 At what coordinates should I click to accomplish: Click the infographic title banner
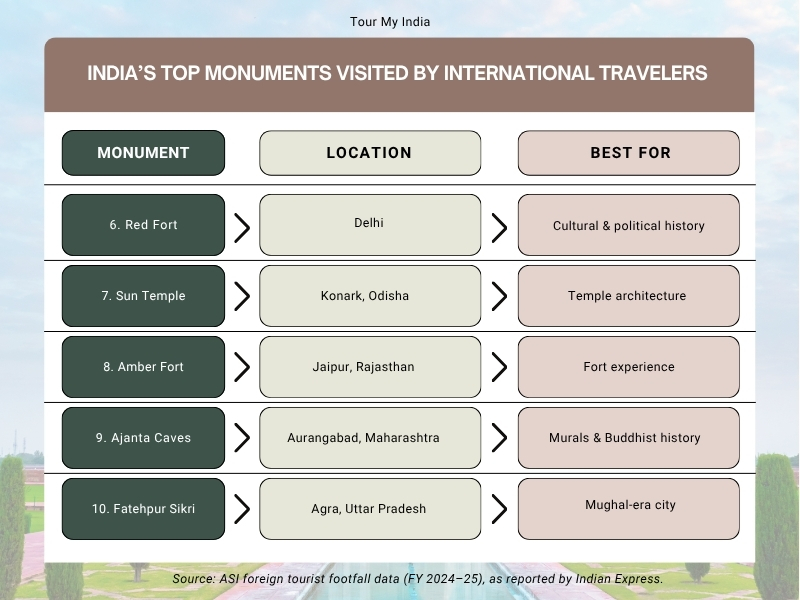[400, 73]
